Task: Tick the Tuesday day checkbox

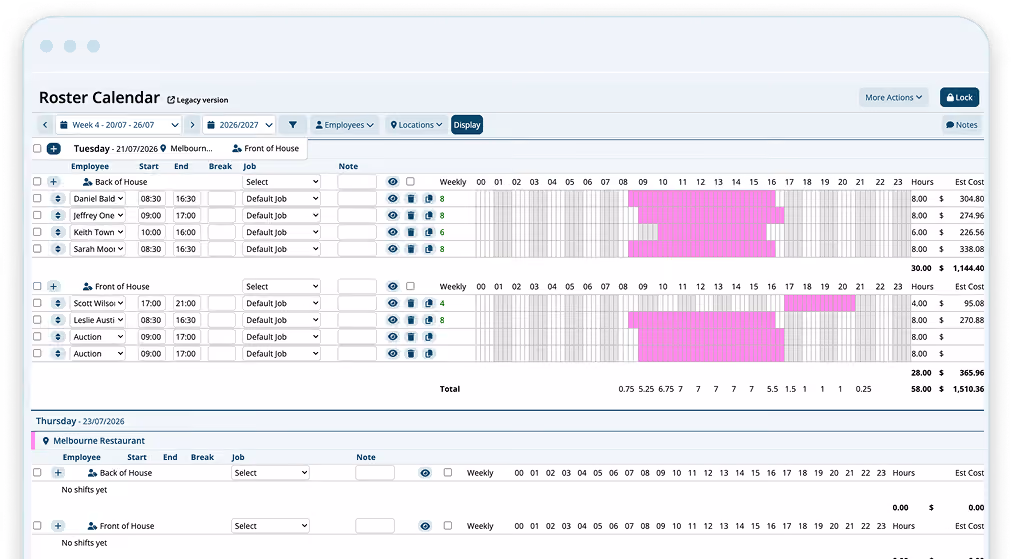Action: [37, 149]
